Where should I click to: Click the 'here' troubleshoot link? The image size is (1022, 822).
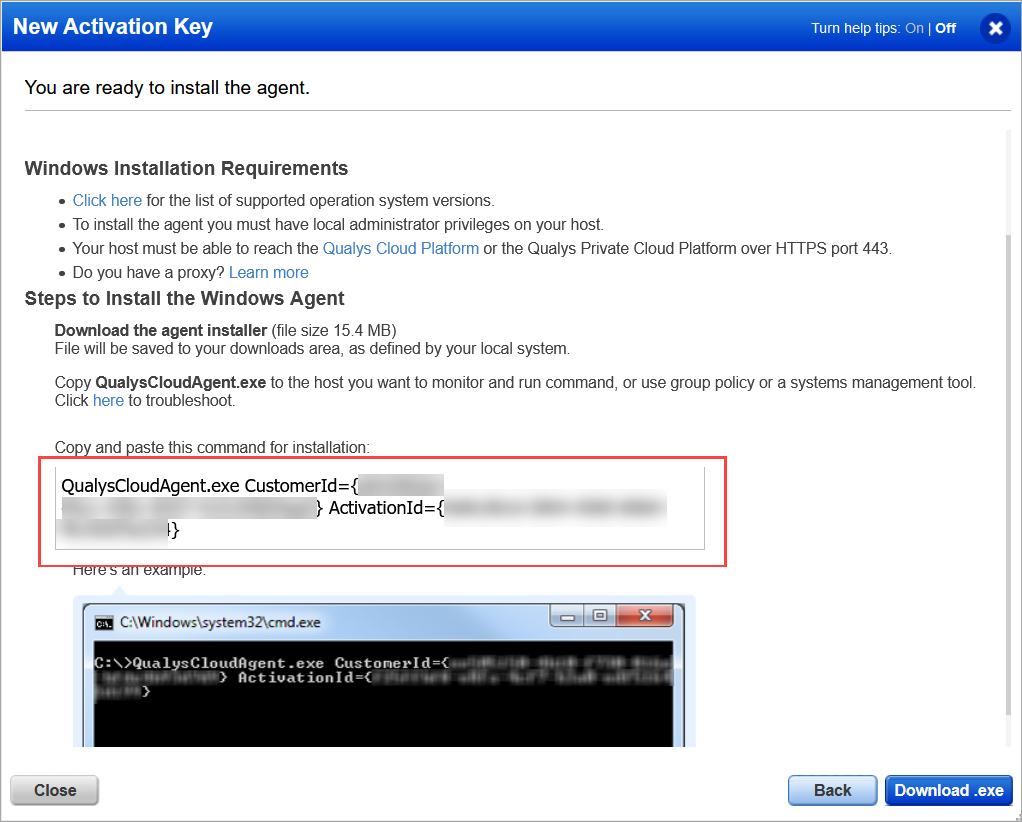click(108, 400)
